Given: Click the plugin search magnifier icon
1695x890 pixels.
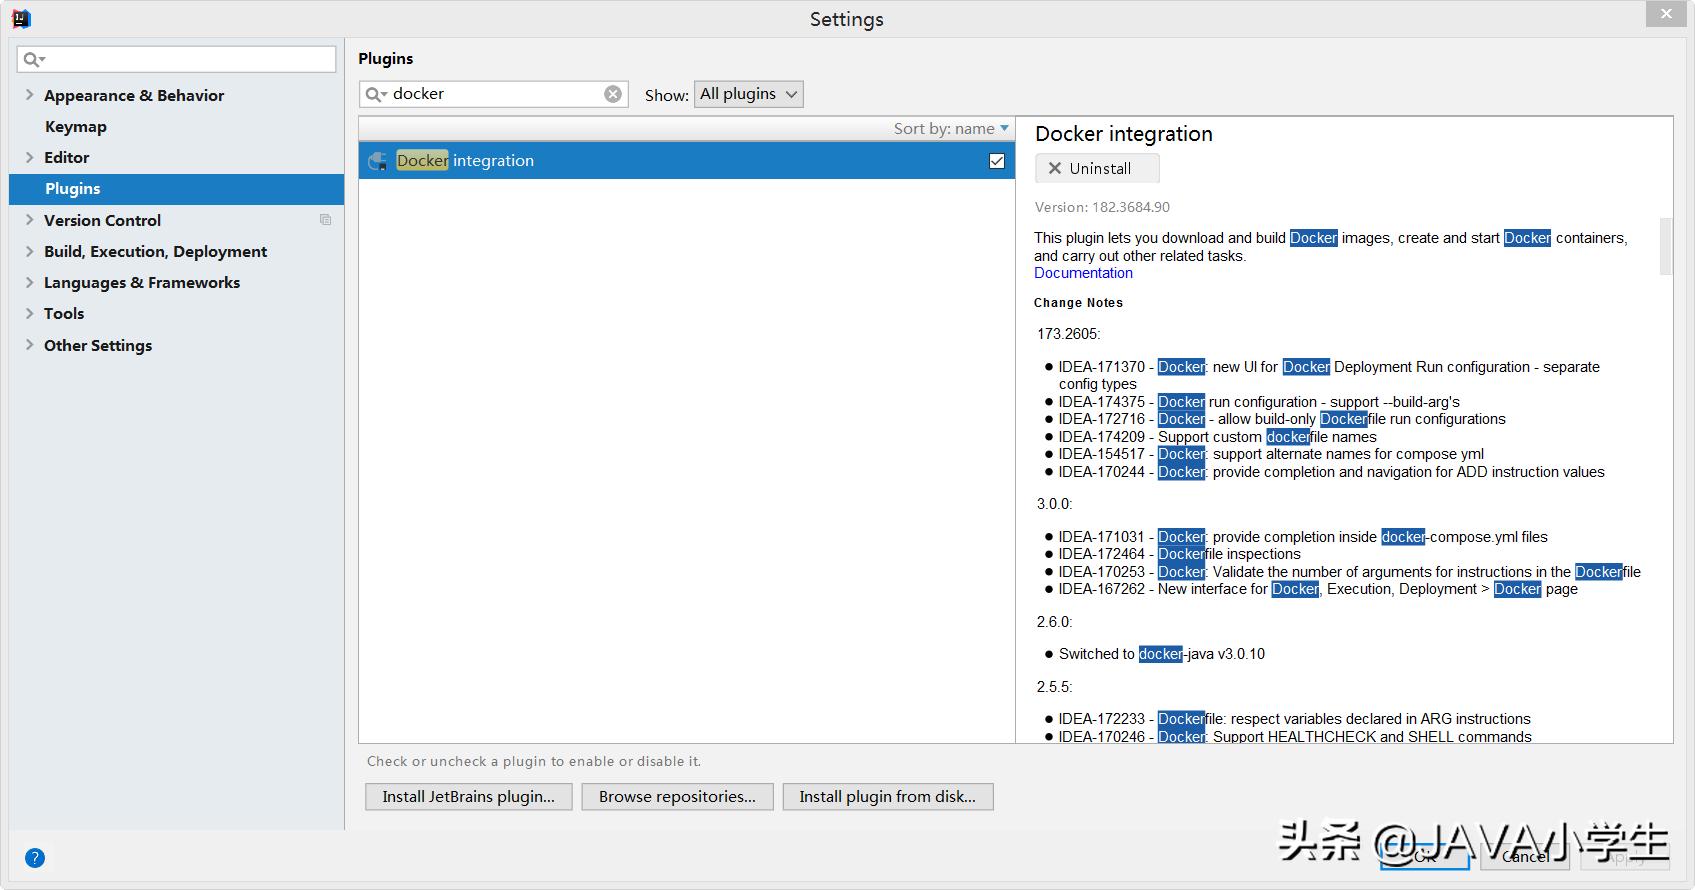Looking at the screenshot, I should click(375, 94).
